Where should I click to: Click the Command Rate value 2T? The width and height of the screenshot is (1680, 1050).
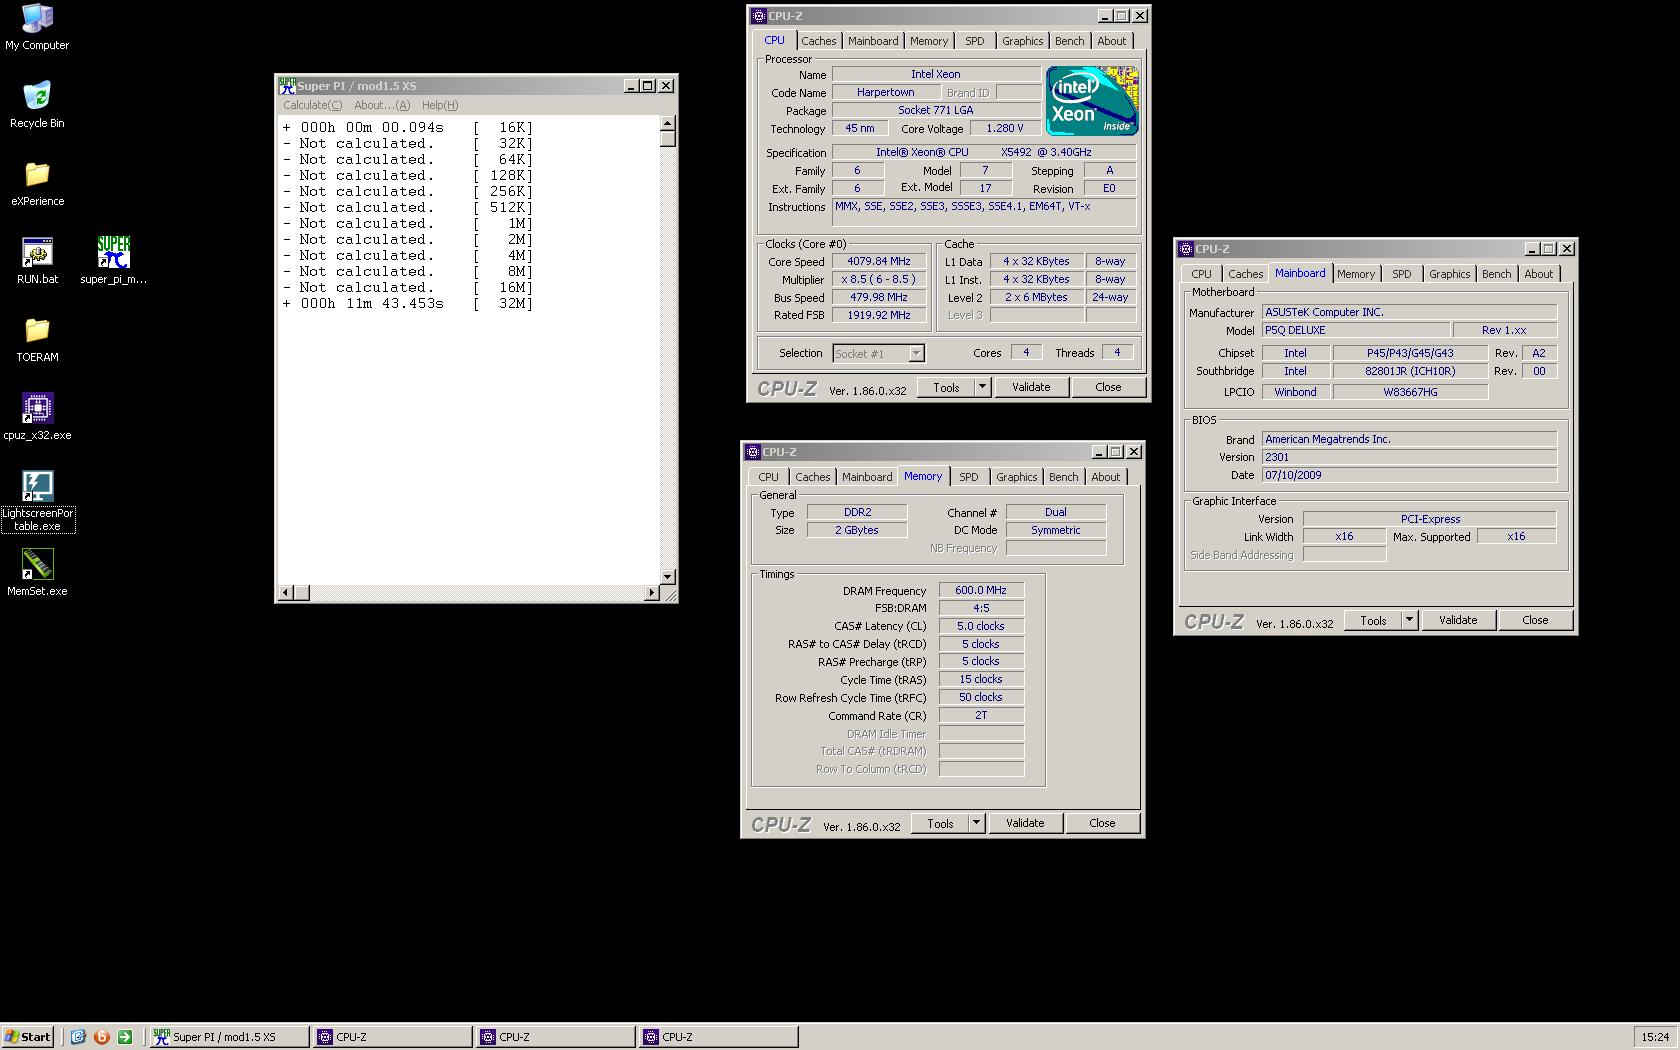(x=981, y=716)
